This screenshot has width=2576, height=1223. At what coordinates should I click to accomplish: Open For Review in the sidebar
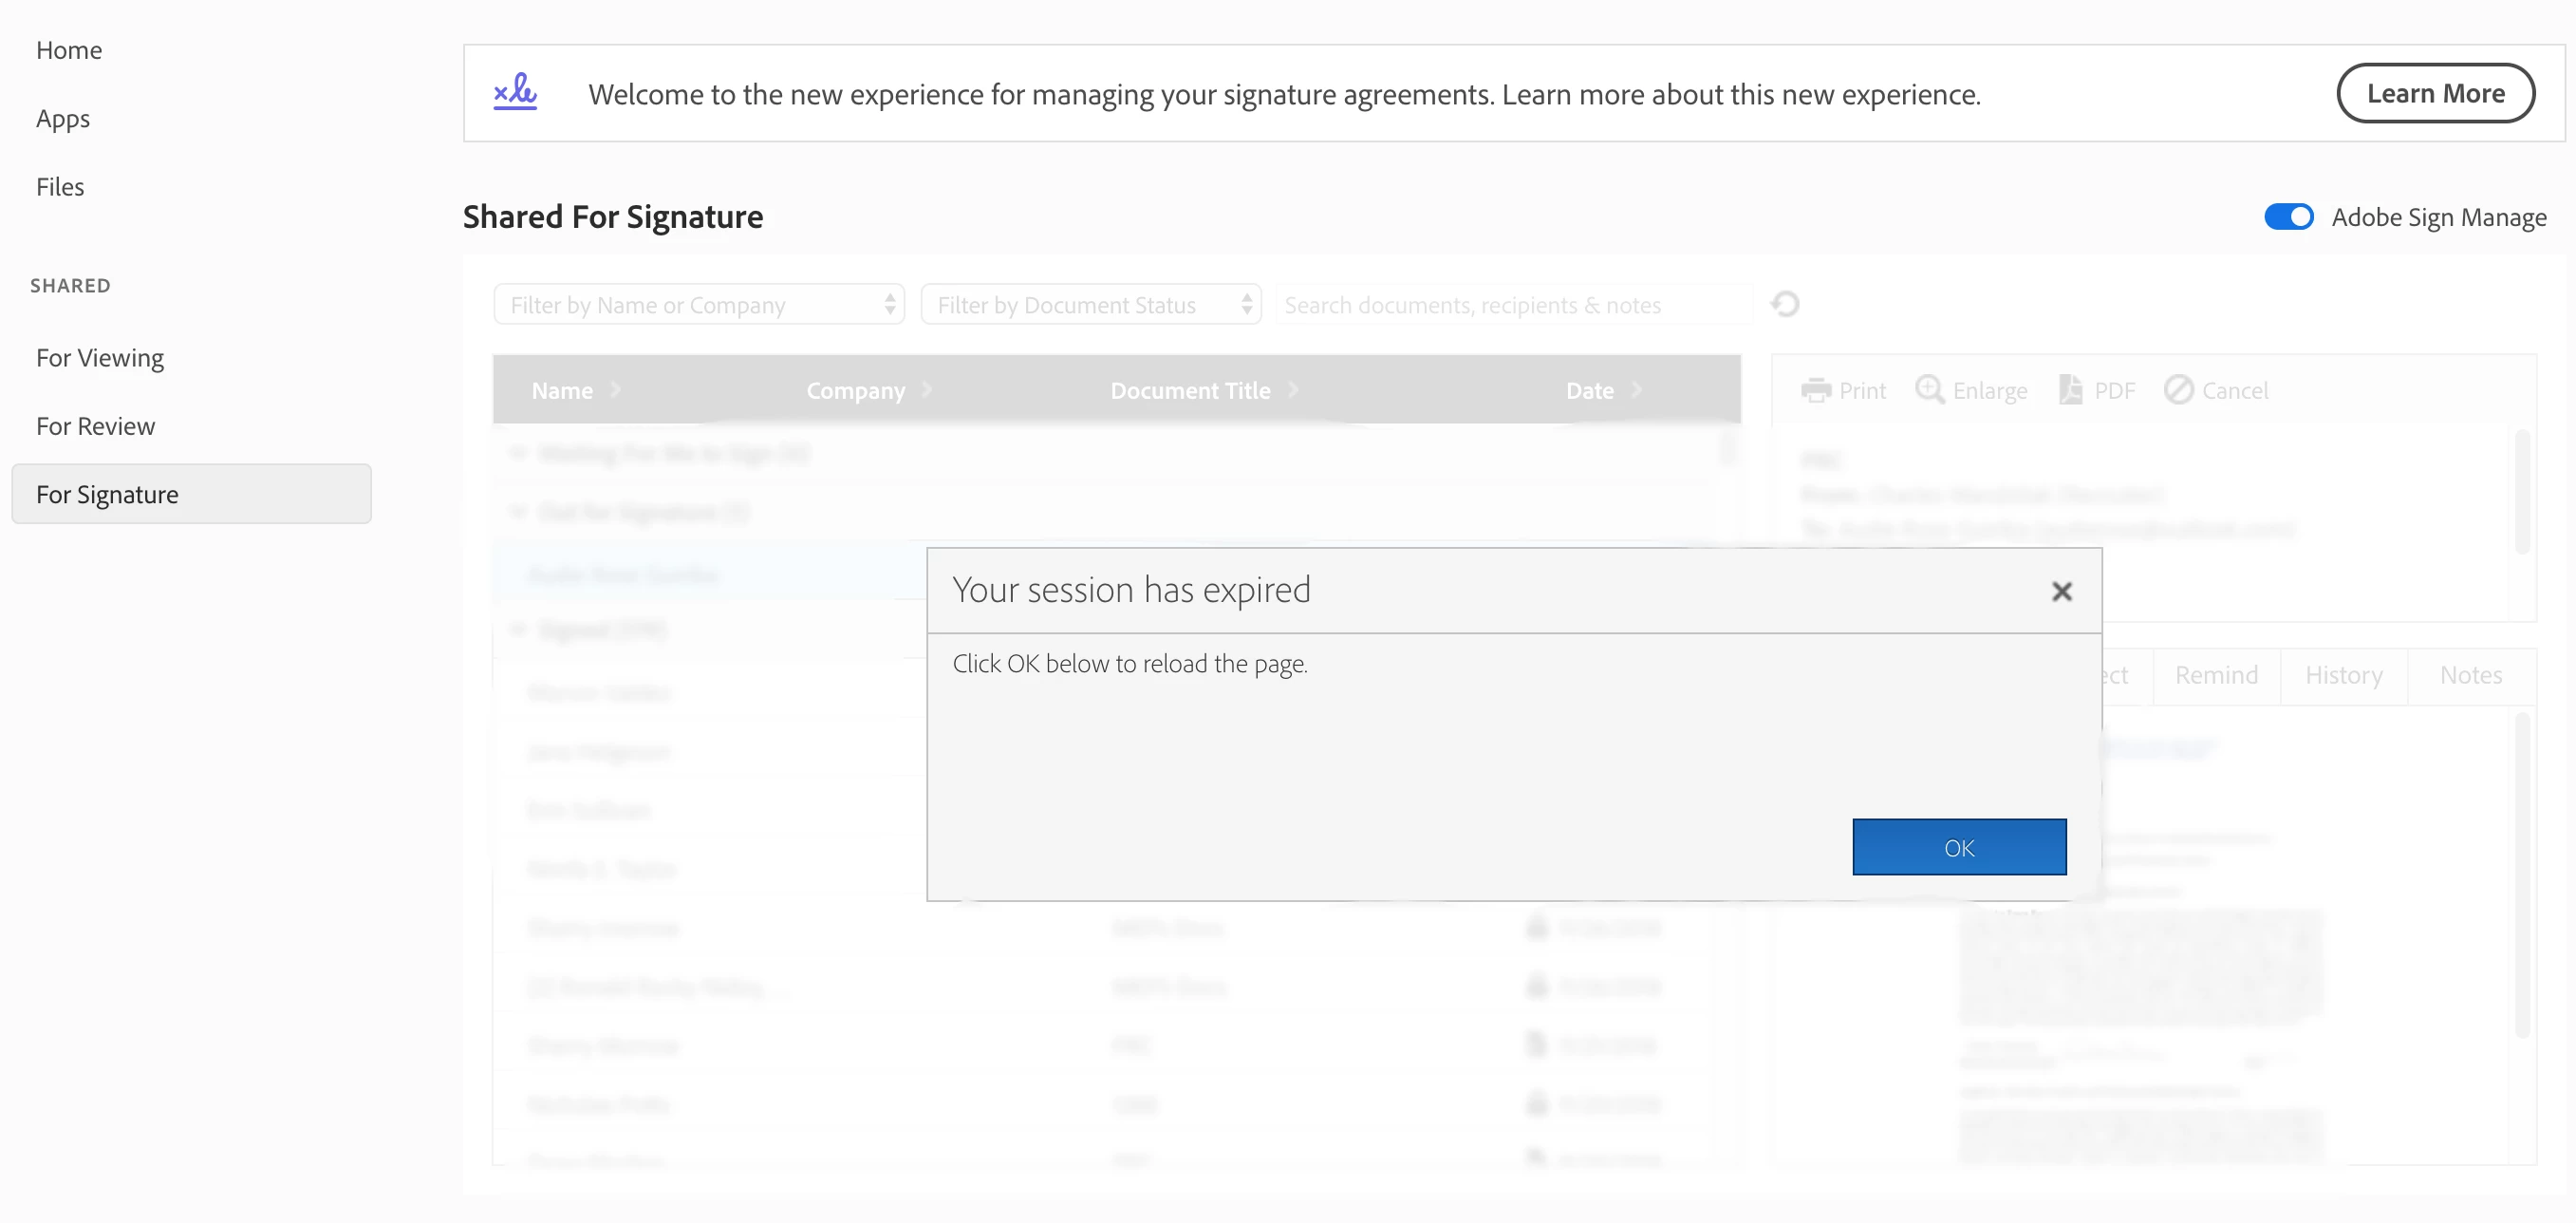pyautogui.click(x=96, y=426)
